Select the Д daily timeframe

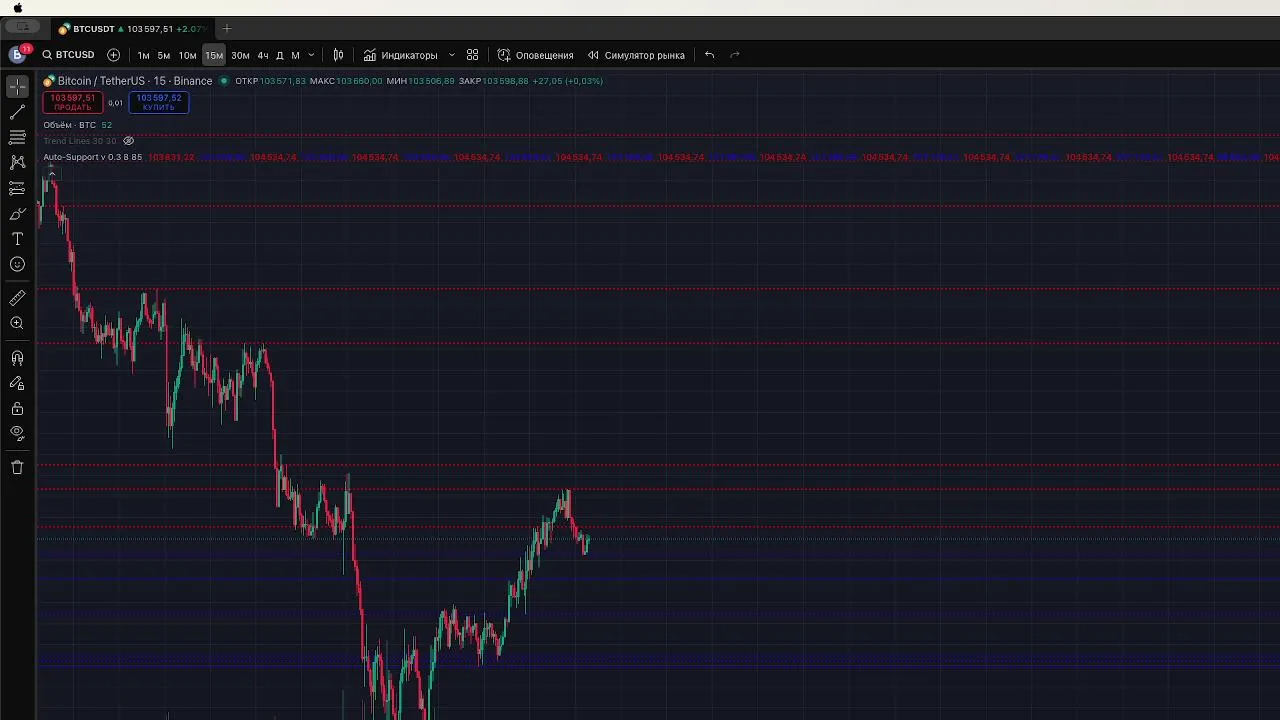(x=280, y=55)
